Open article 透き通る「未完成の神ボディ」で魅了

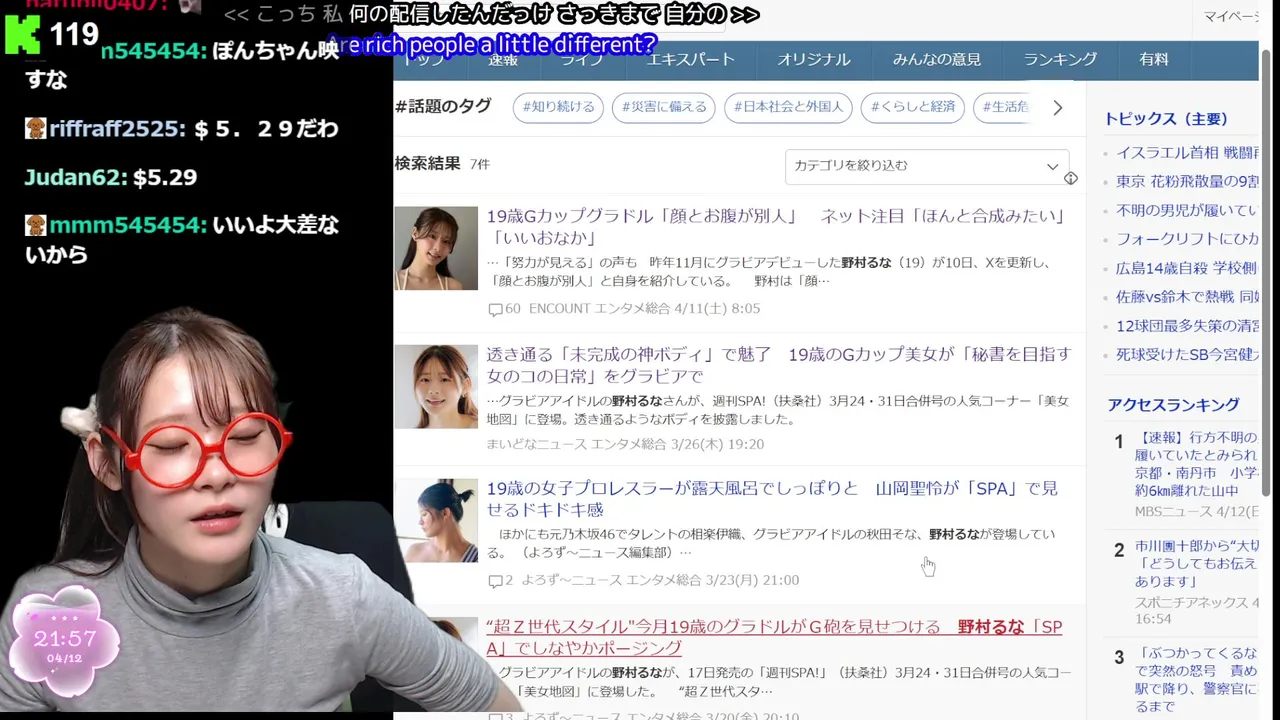point(778,365)
